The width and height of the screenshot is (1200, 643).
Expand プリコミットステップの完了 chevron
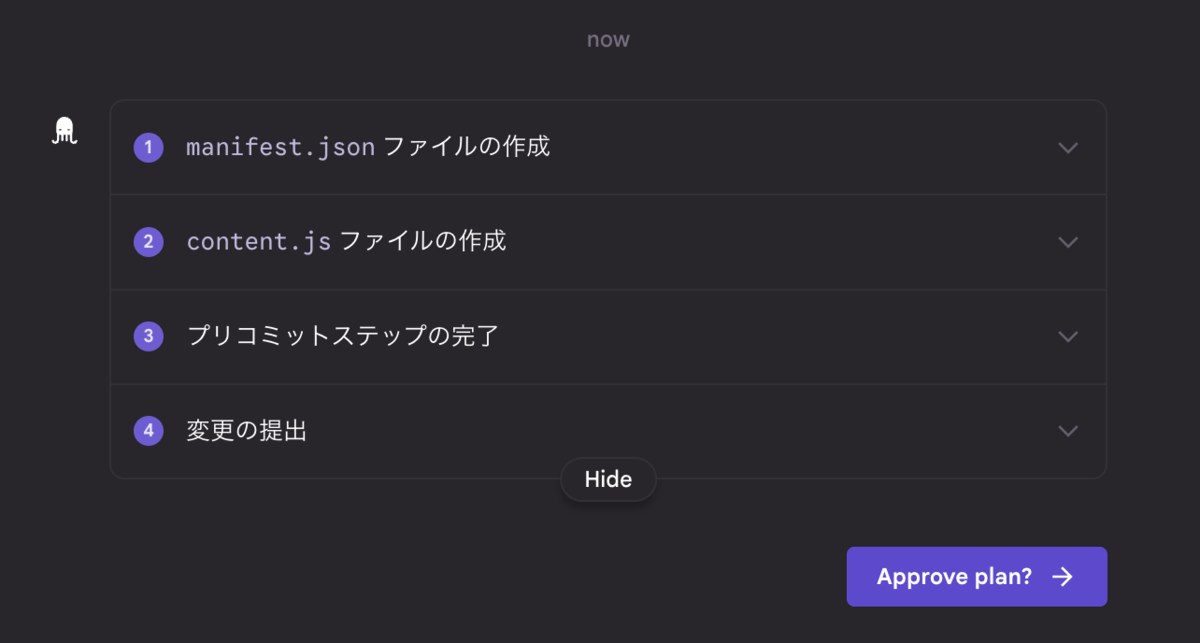tap(1067, 336)
